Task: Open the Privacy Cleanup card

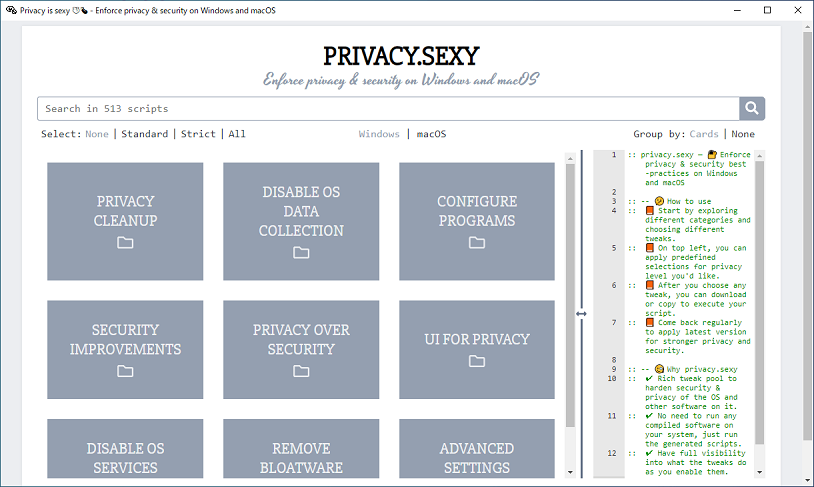Action: (x=125, y=221)
